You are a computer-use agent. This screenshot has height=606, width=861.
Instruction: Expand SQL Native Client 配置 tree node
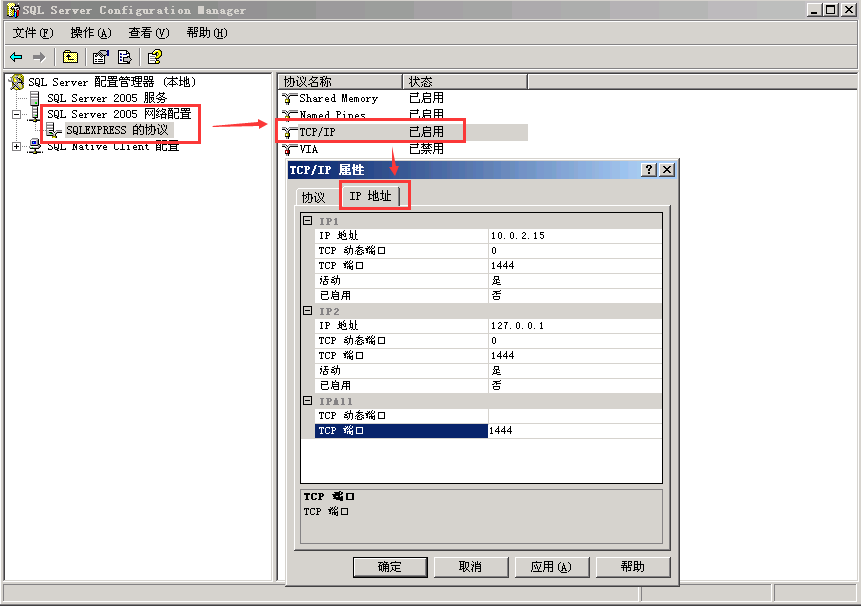click(x=16, y=147)
